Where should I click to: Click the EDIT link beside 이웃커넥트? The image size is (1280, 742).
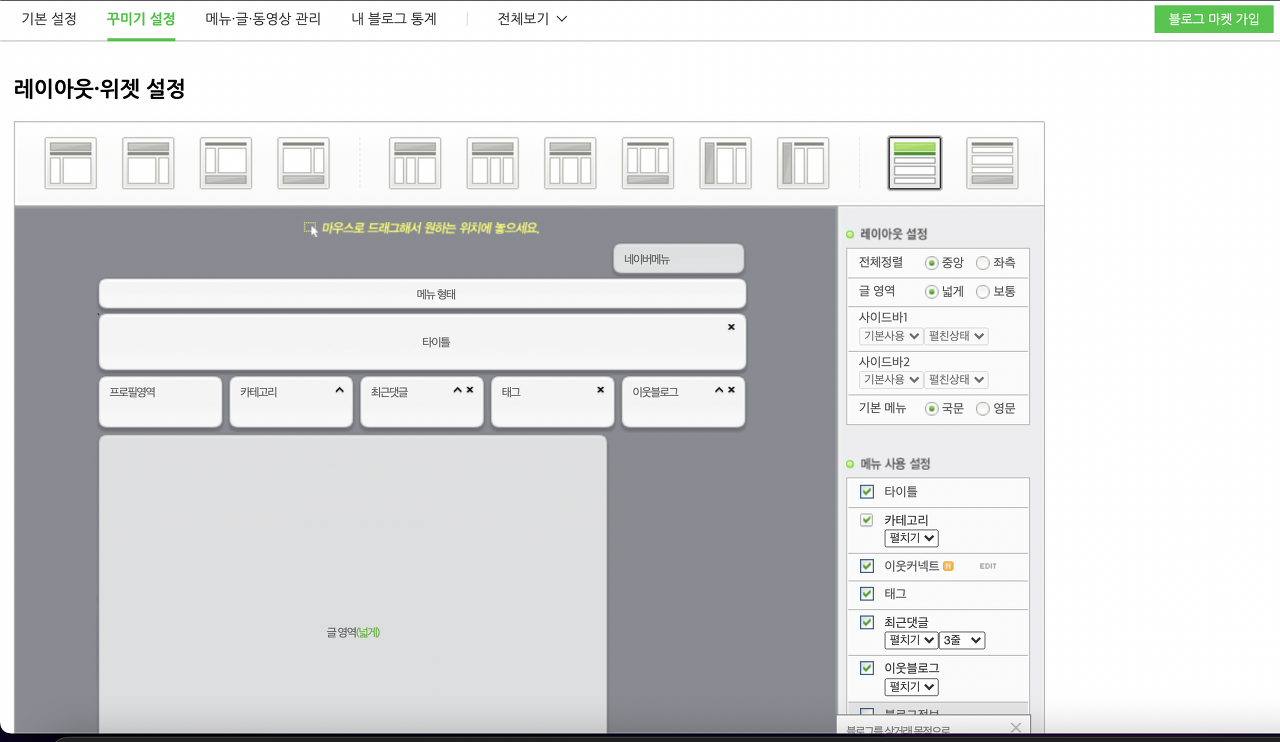988,566
